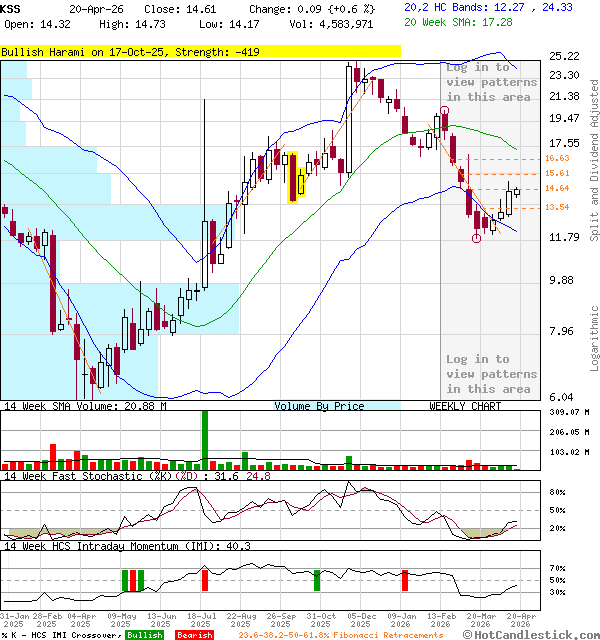
Task: Click the Bullish Harami pattern banner
Action: coord(200,51)
